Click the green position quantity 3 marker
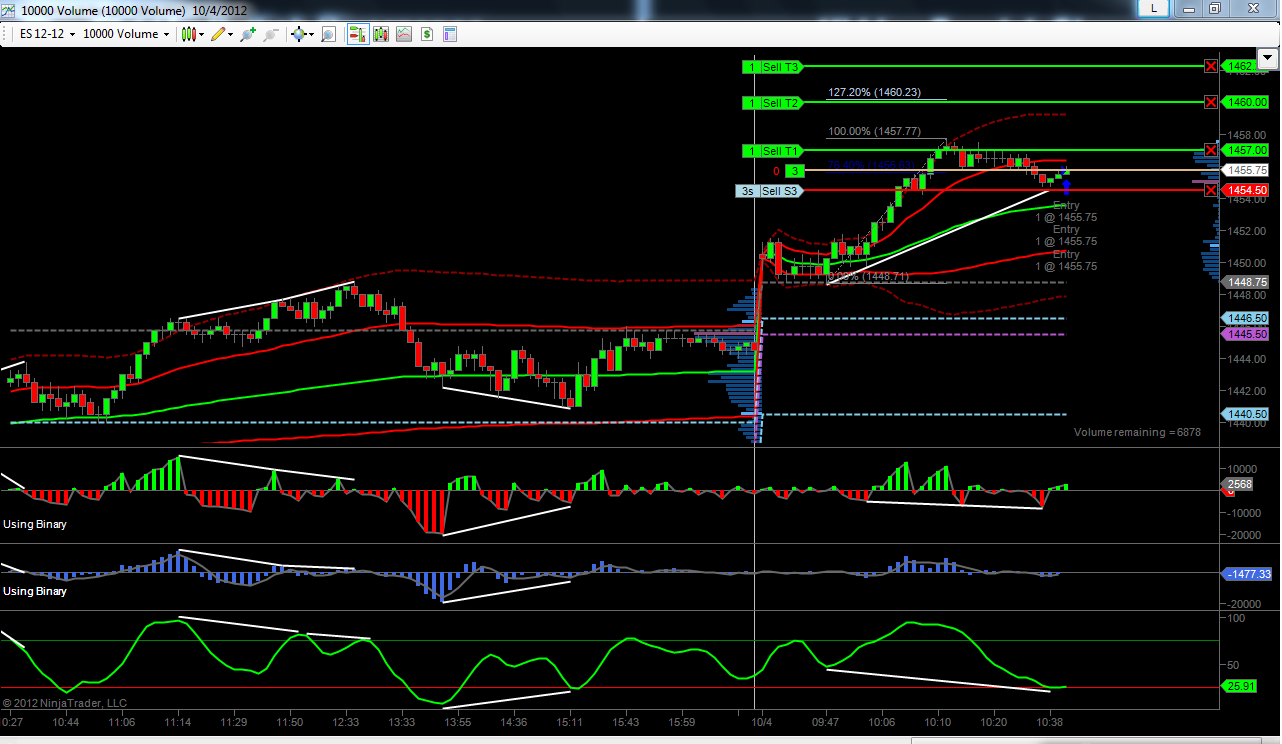The width and height of the screenshot is (1282, 744). 794,171
